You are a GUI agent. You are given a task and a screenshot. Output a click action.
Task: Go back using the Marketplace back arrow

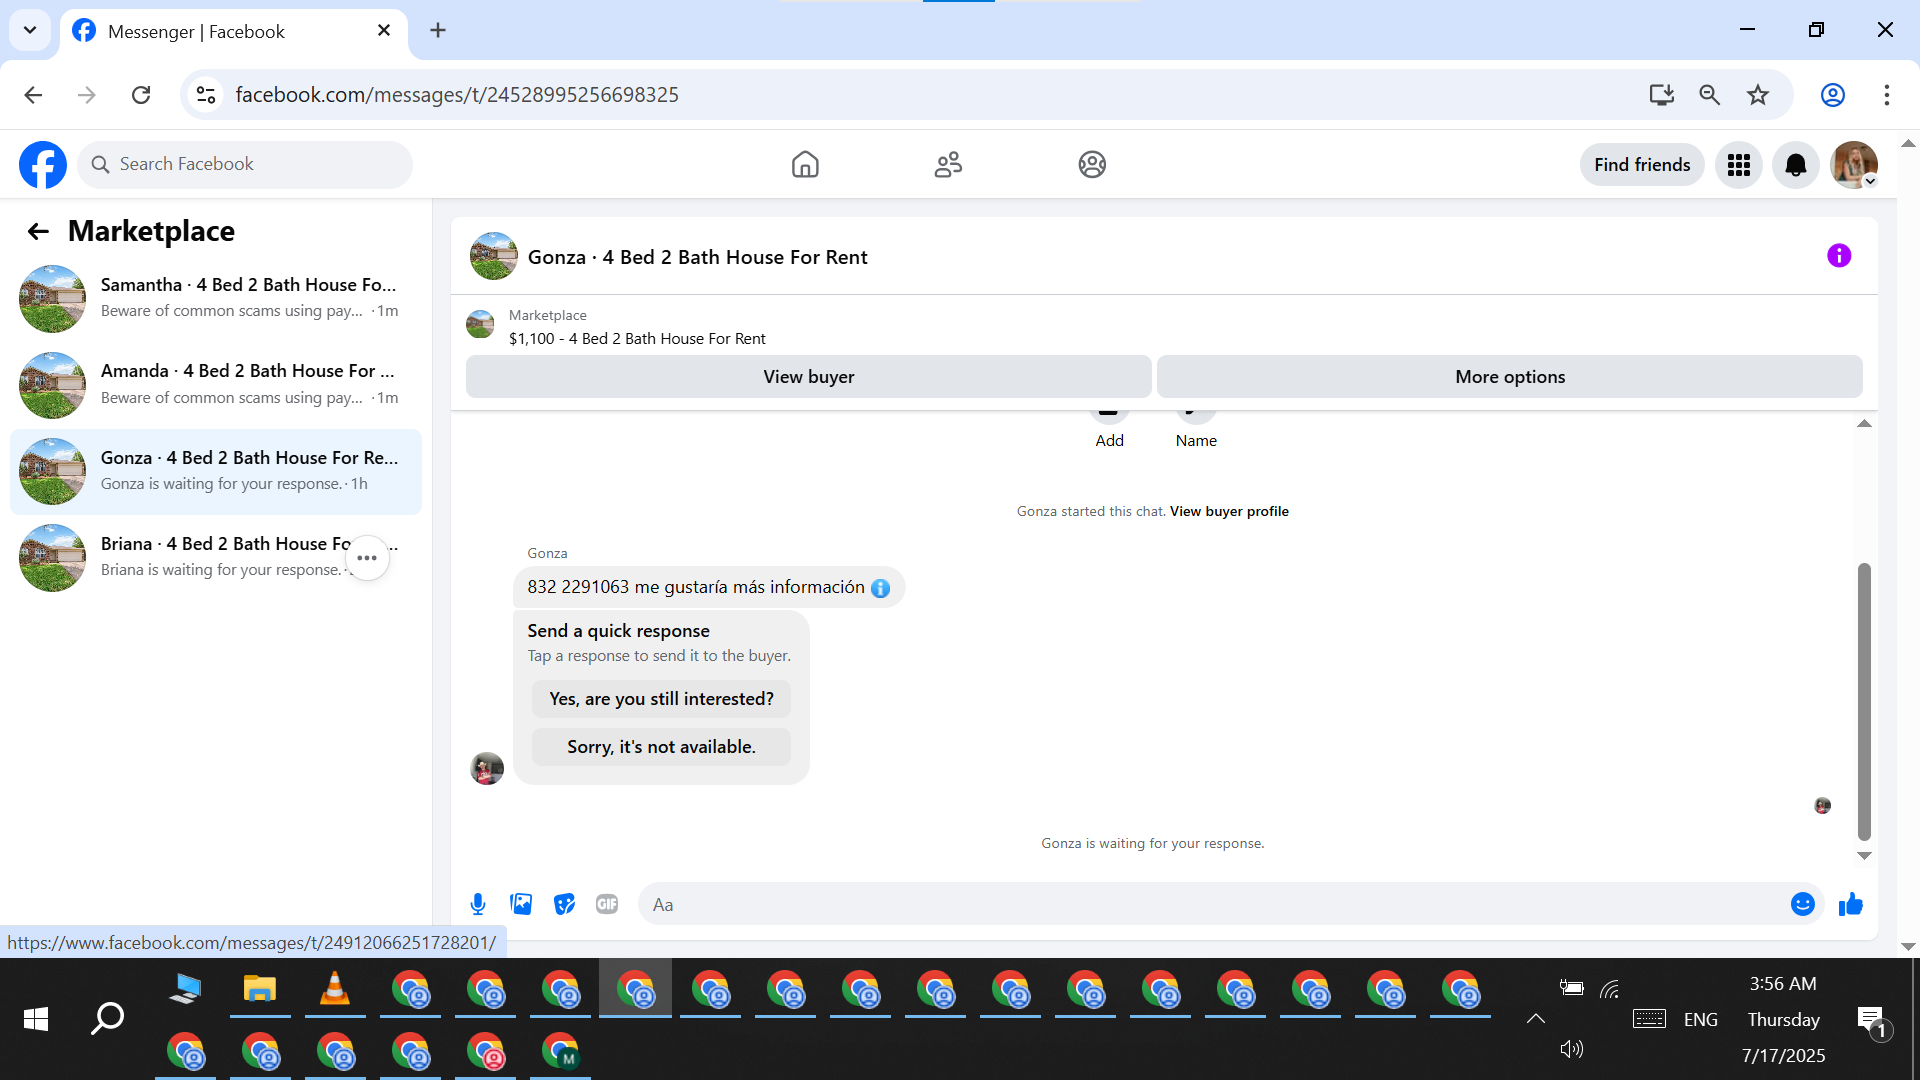[x=38, y=231]
